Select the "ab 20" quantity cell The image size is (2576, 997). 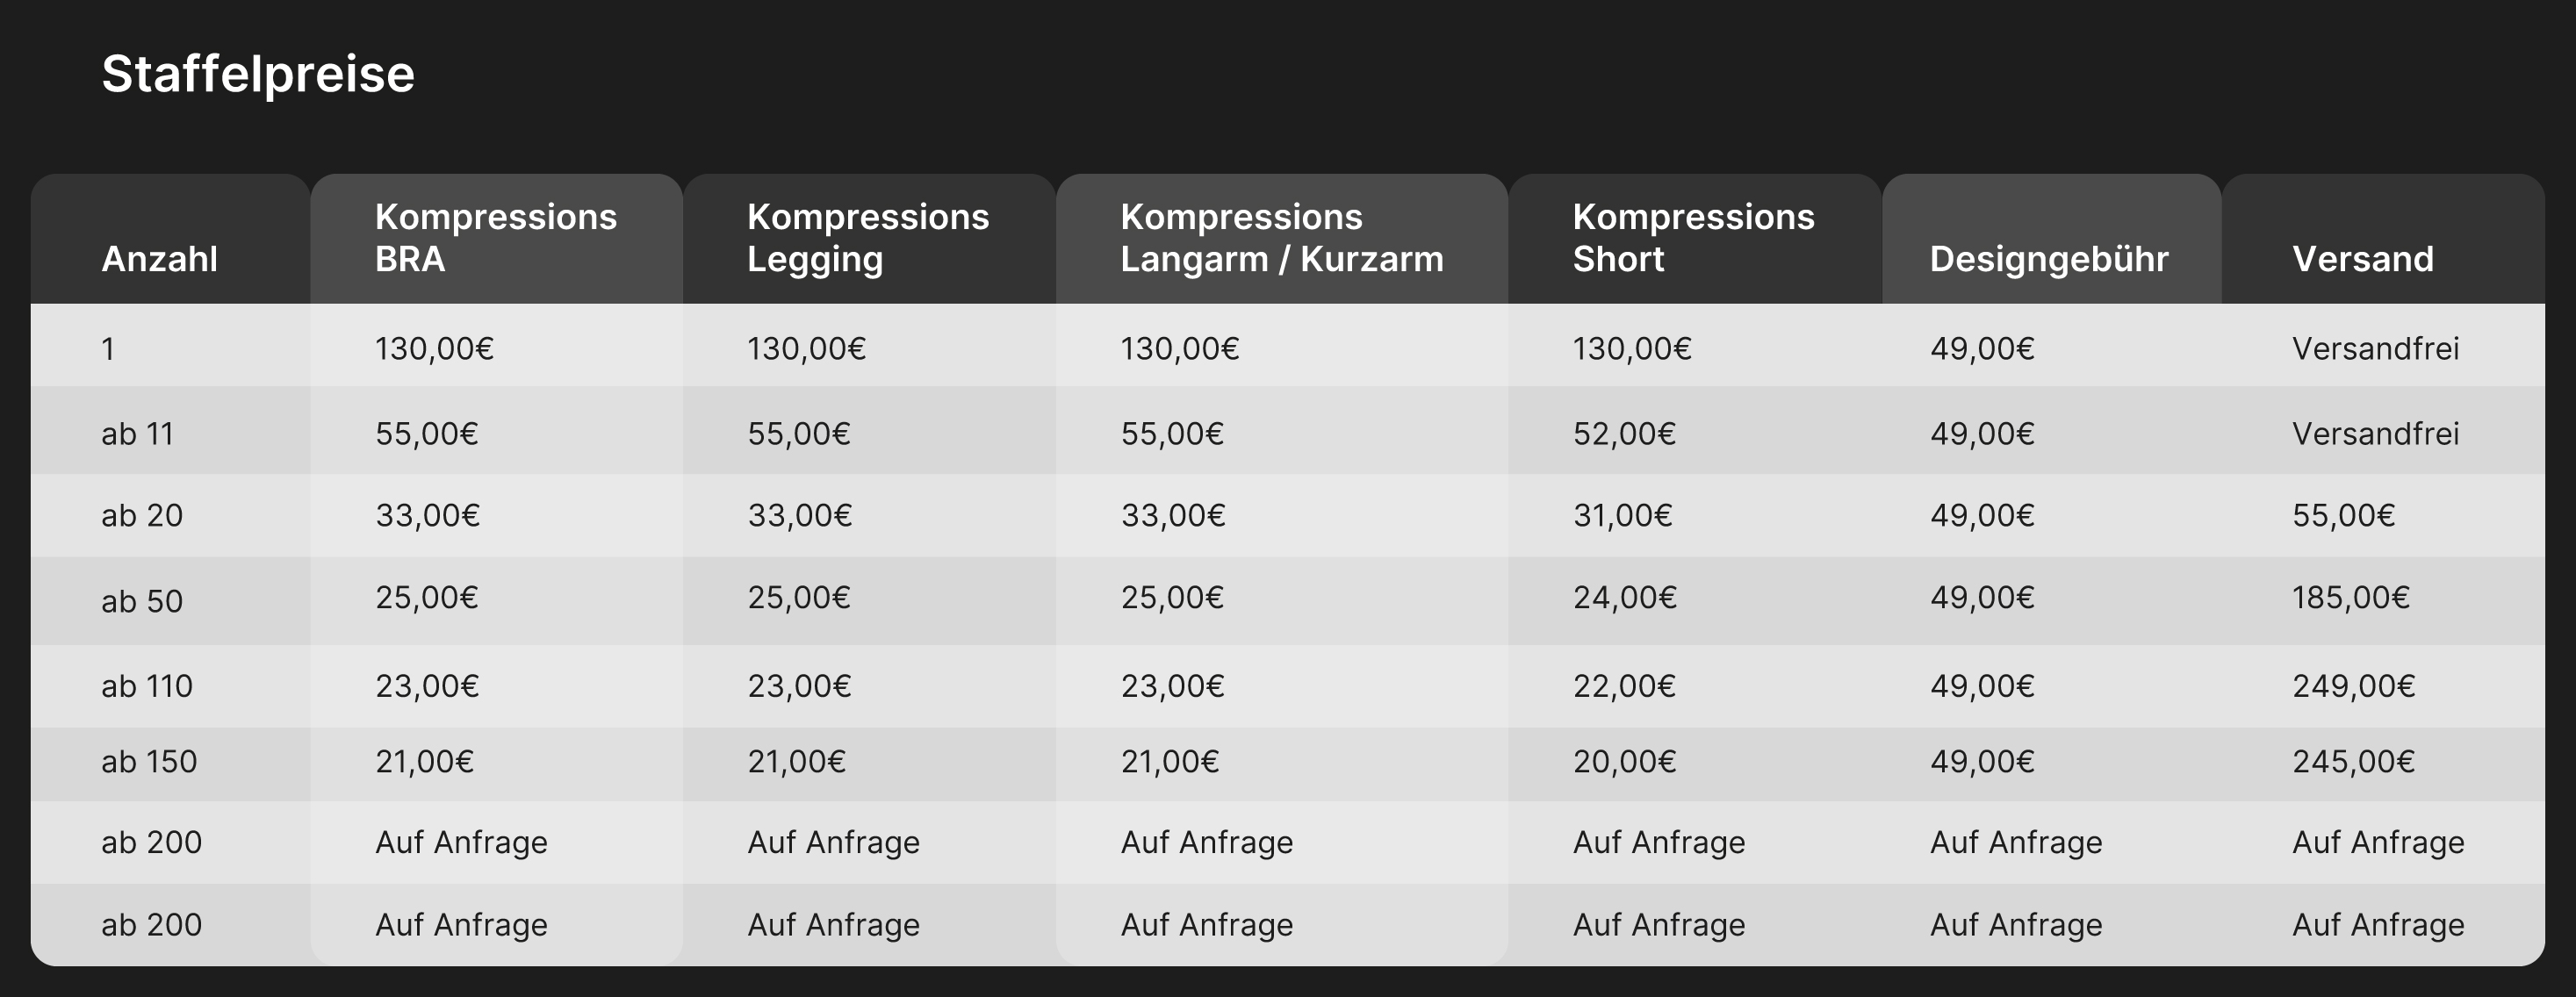[x=142, y=516]
